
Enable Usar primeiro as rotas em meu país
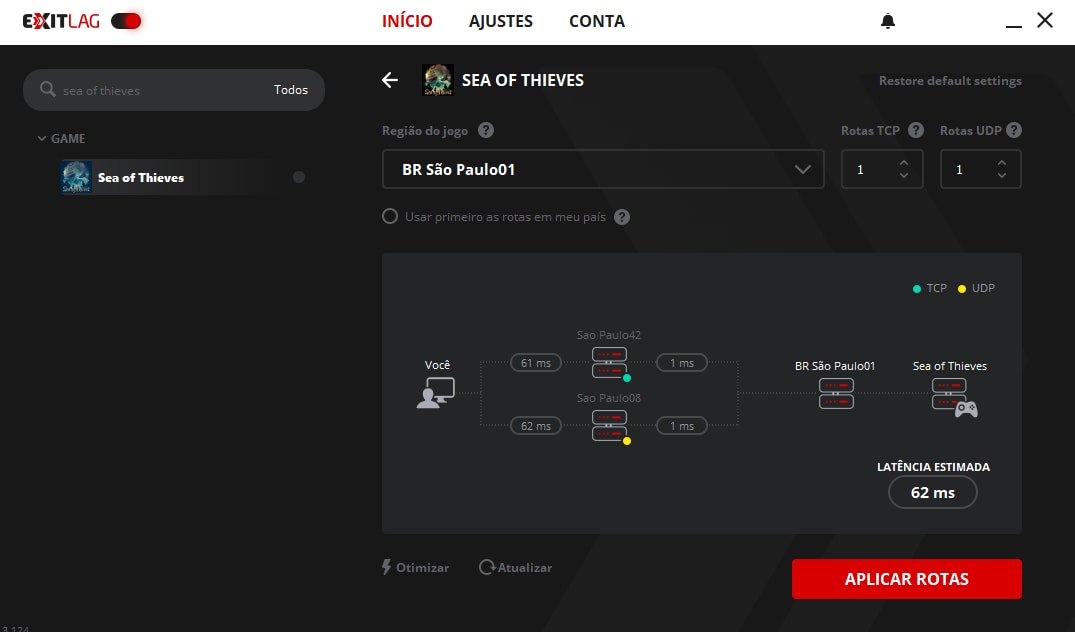tap(390, 217)
